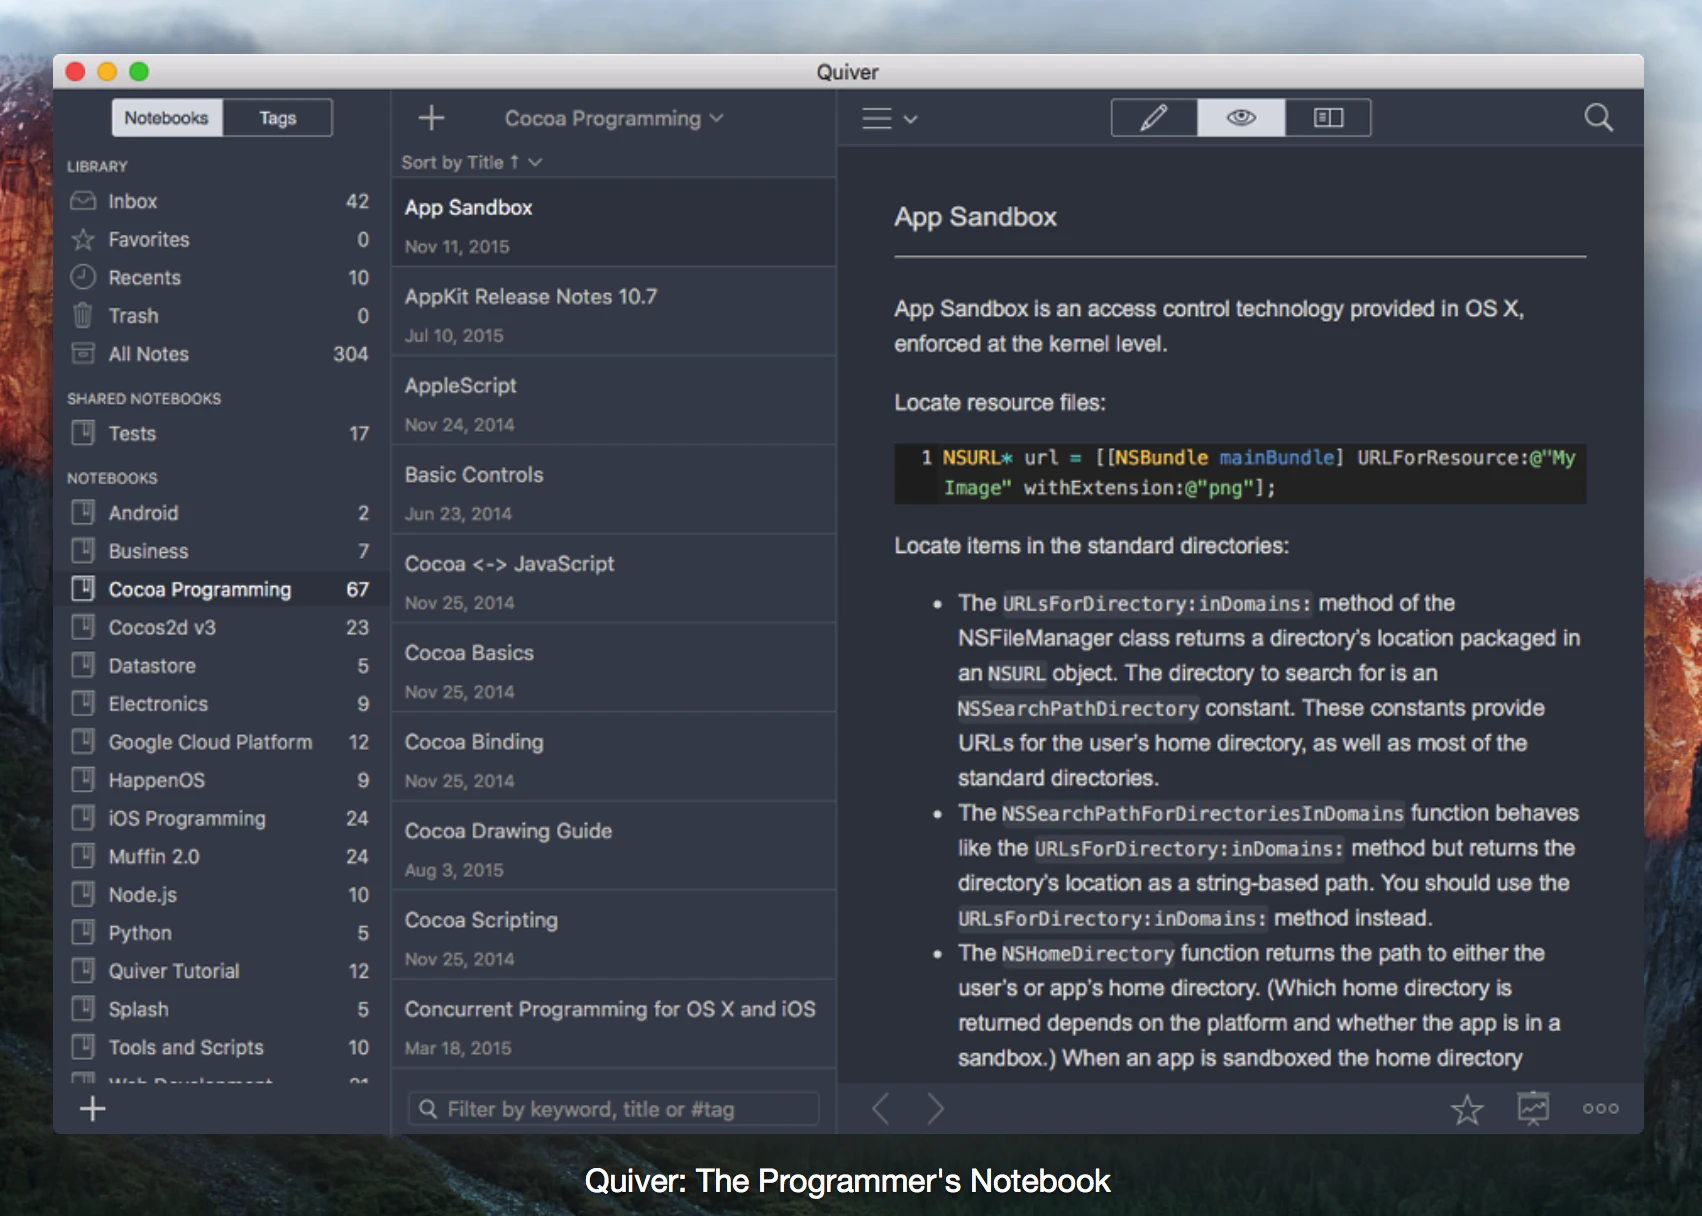Open Inbox in library

[x=220, y=201]
